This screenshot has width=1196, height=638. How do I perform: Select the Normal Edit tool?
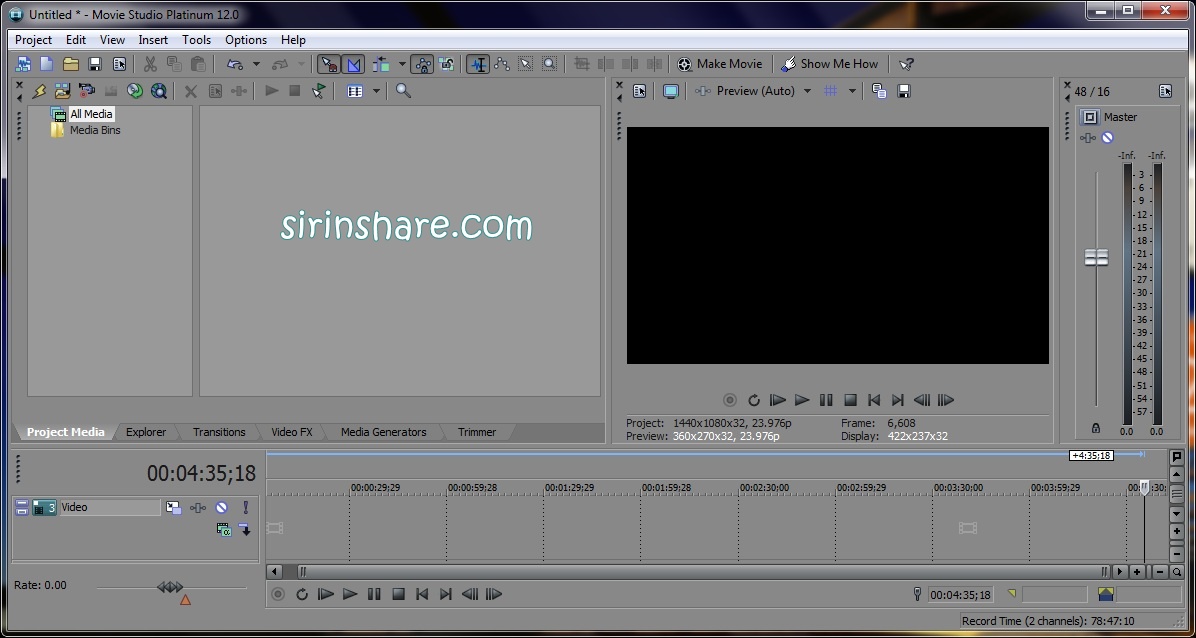coord(478,64)
